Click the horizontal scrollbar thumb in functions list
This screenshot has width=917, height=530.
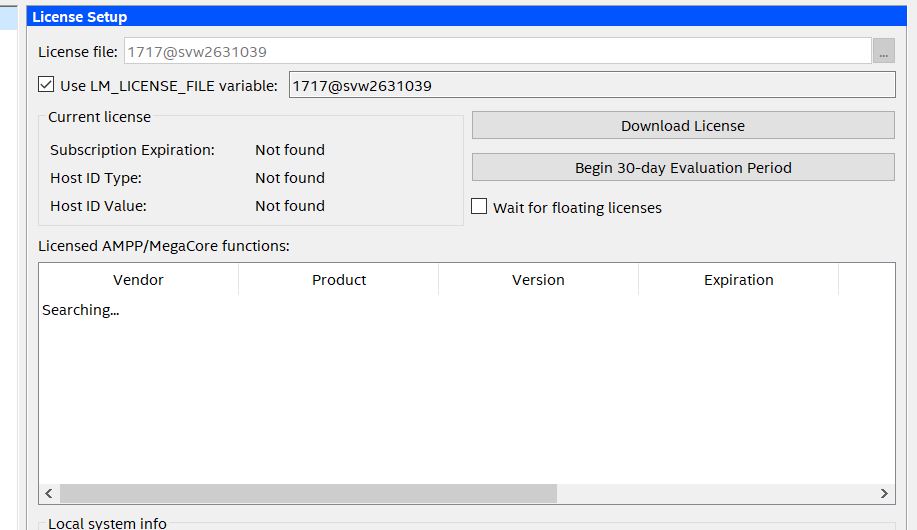click(x=308, y=494)
